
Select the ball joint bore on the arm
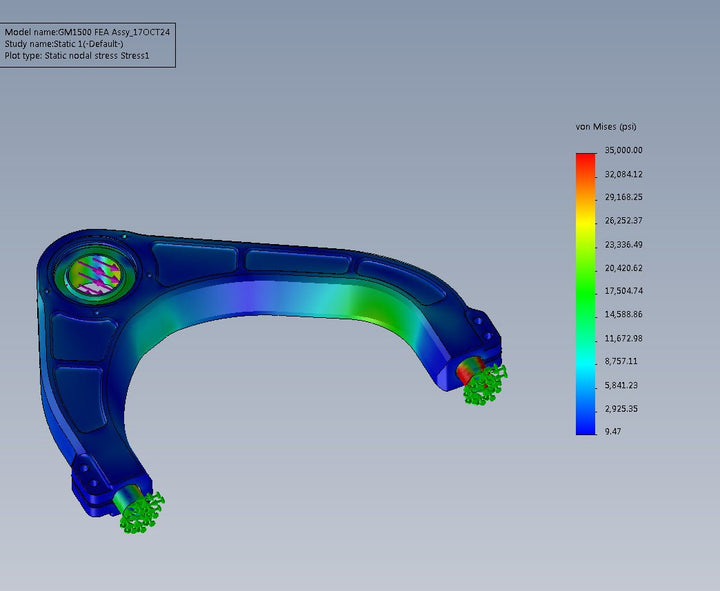94,273
